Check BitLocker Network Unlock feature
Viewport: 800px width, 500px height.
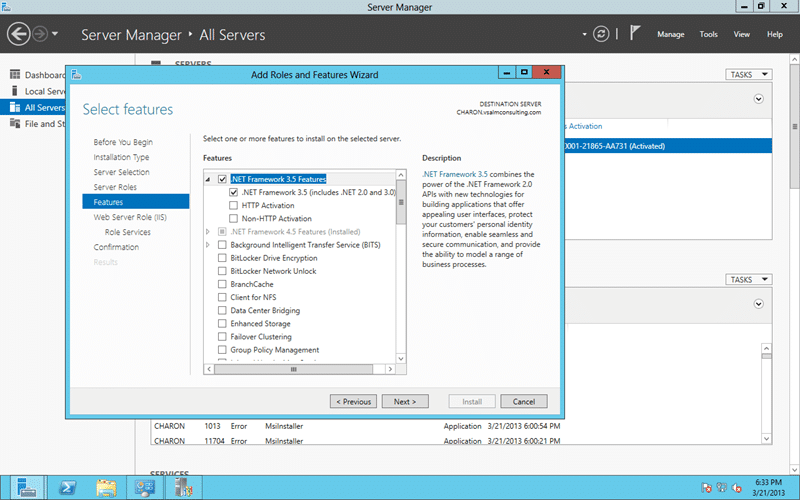[x=222, y=271]
